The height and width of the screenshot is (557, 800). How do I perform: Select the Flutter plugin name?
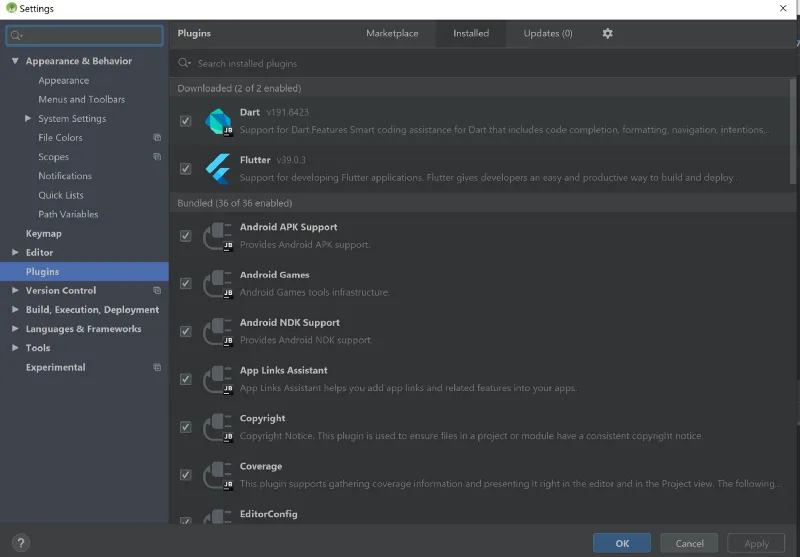pos(255,160)
